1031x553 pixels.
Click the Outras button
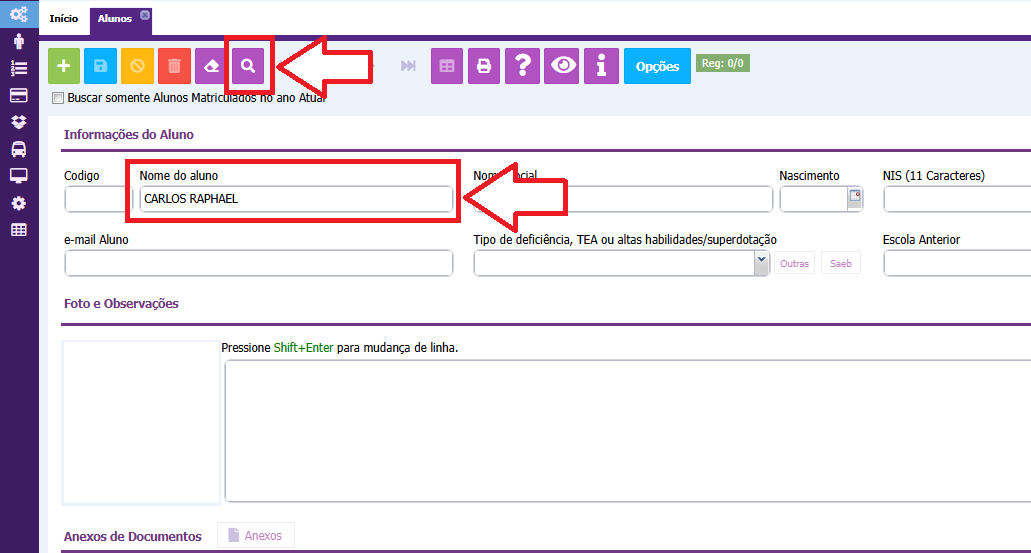tap(794, 263)
